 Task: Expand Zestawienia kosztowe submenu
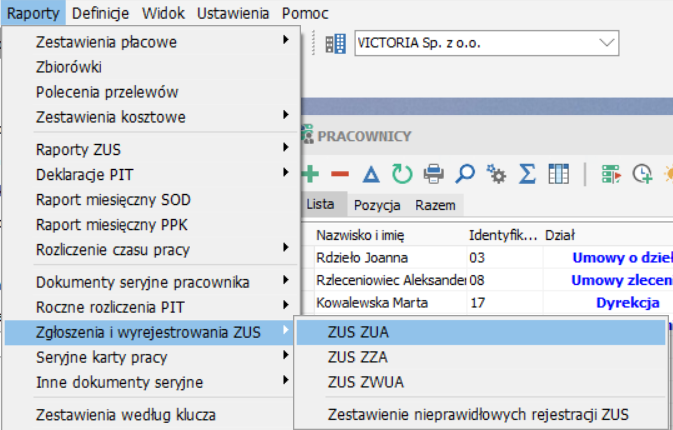click(x=151, y=117)
